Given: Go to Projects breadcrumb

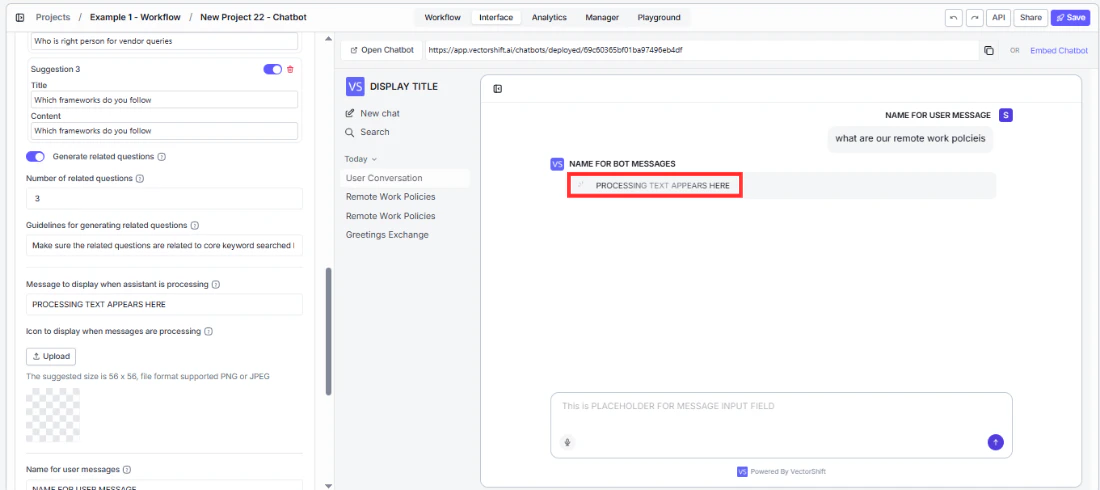Looking at the screenshot, I should [53, 18].
